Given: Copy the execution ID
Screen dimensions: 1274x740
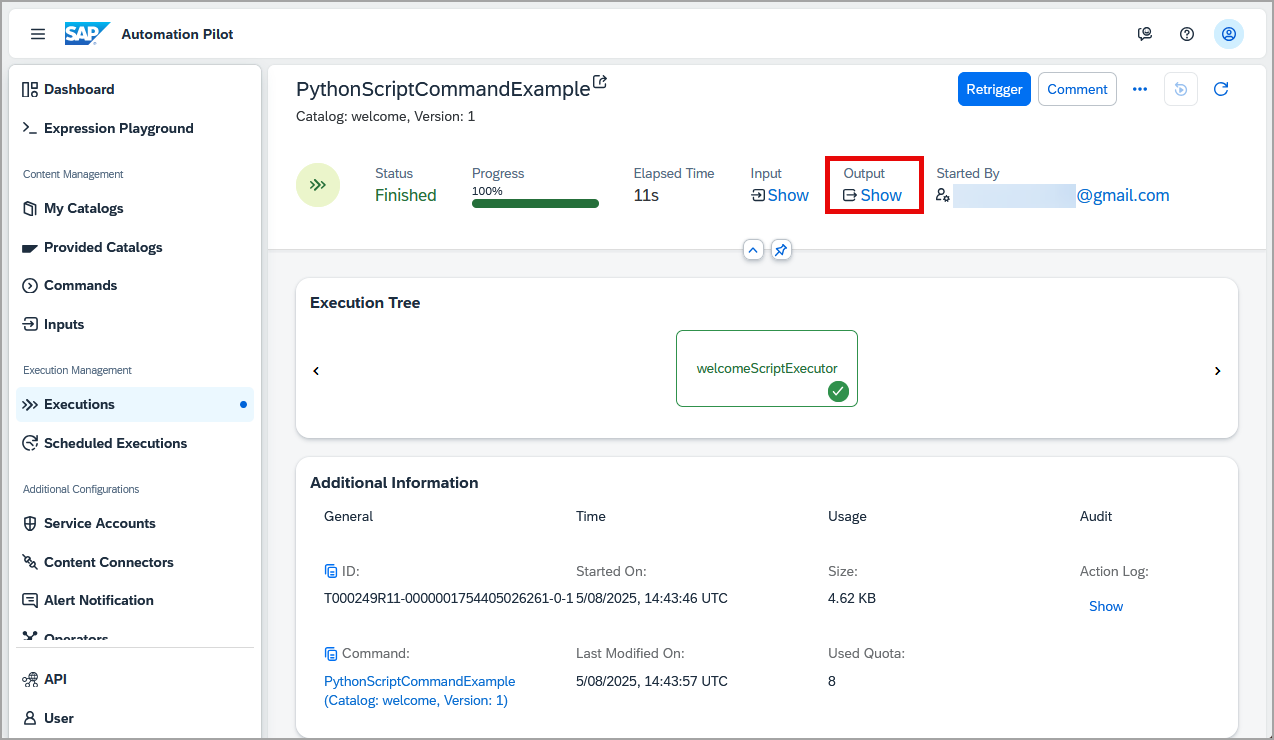Looking at the screenshot, I should click(331, 572).
